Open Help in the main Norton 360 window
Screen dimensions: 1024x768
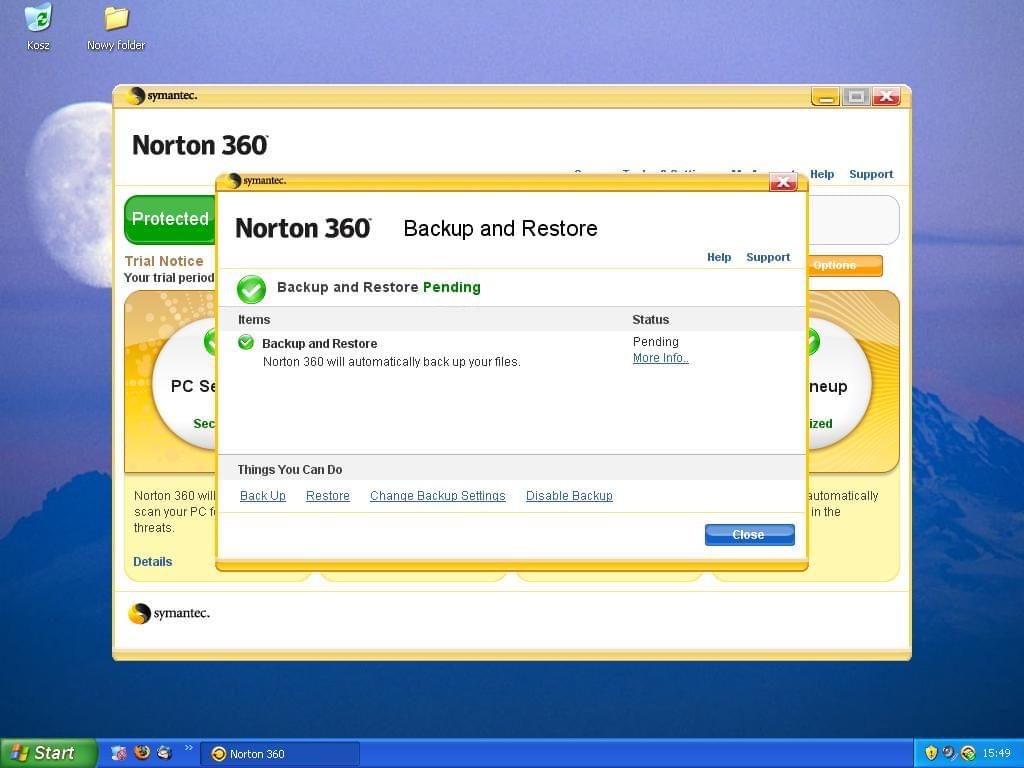(822, 174)
